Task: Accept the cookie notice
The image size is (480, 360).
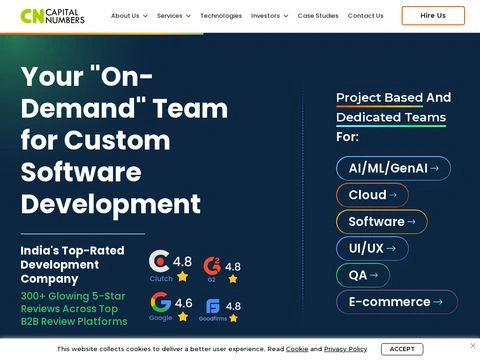Action: (x=402, y=349)
